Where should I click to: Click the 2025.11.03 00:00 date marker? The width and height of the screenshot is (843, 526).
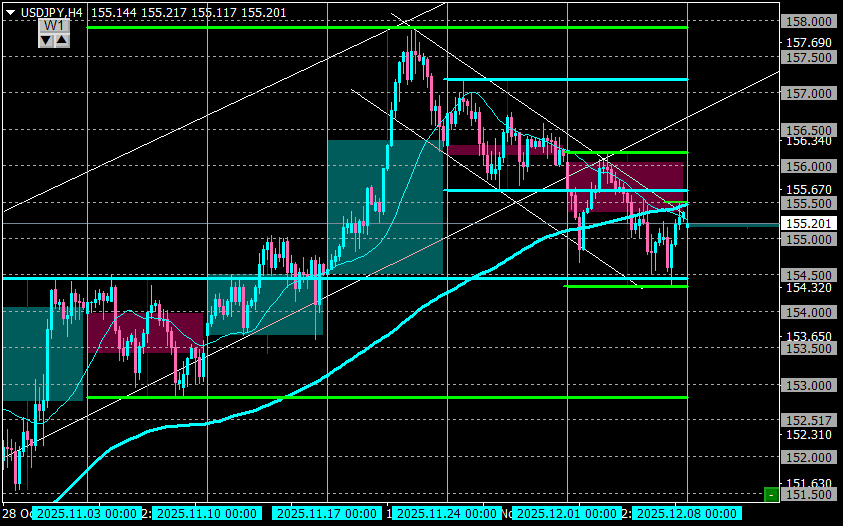[87, 514]
